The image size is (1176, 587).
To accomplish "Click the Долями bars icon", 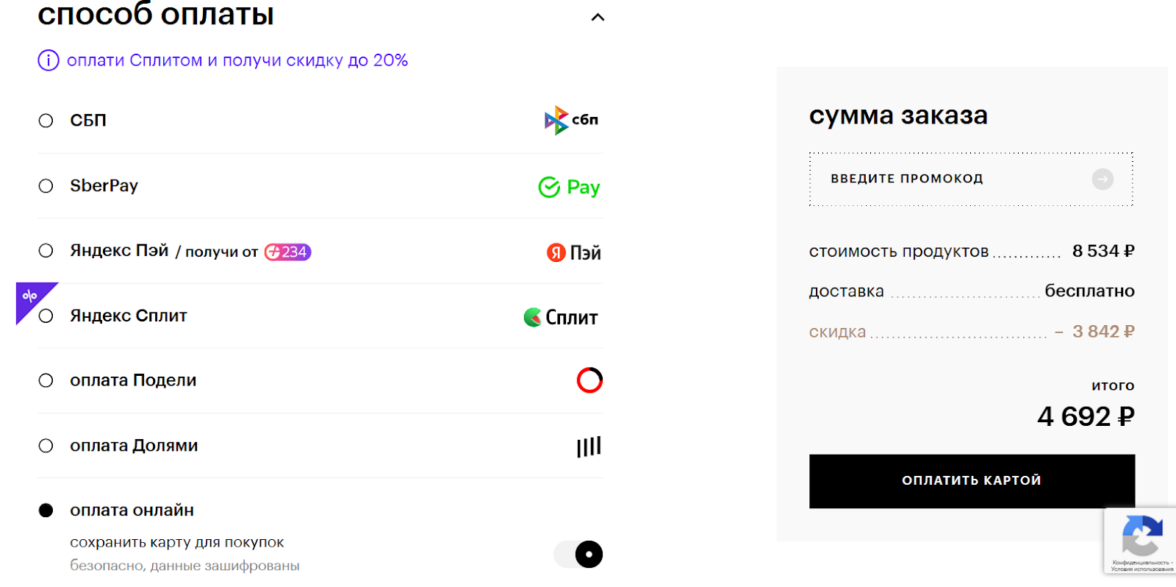I will (x=589, y=446).
